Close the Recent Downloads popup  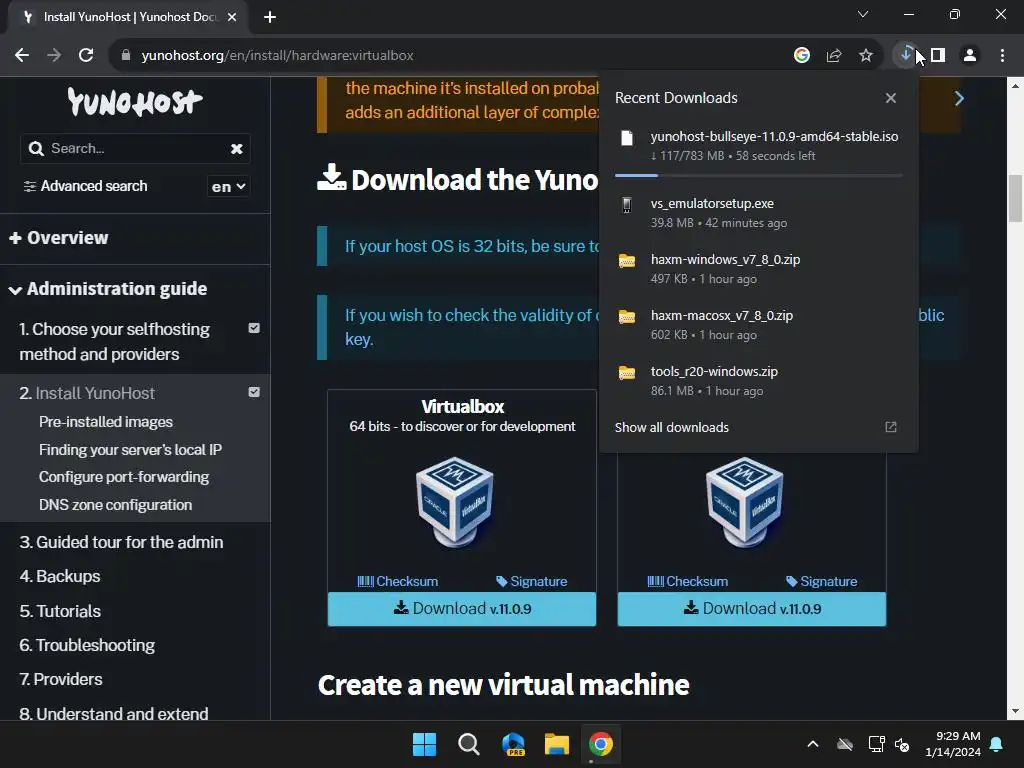[891, 98]
